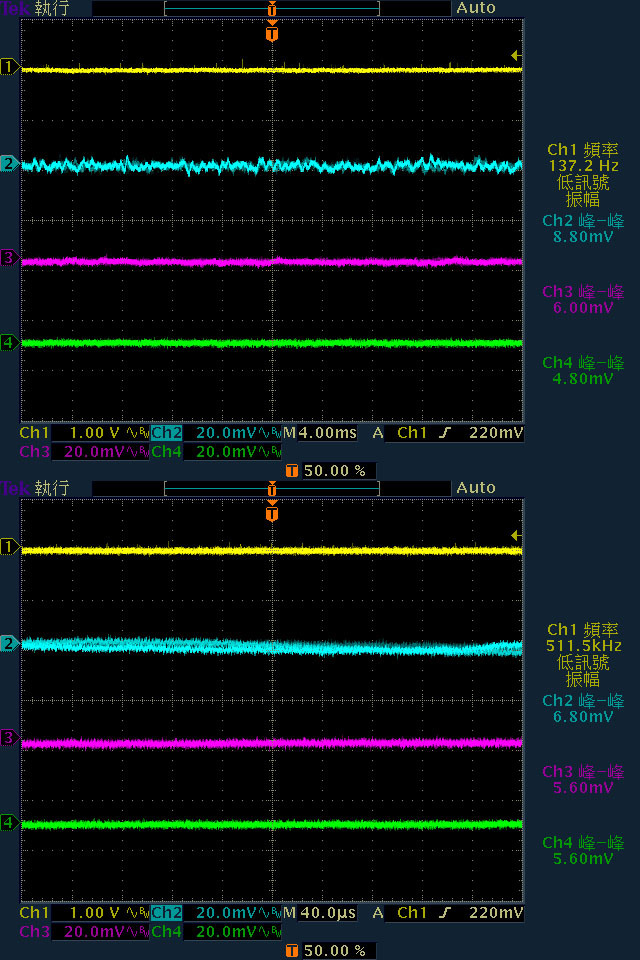Click rising edge trigger slope icon in the 40.0µs capture
Image resolution: width=640 pixels, height=960 pixels.
pos(445,913)
